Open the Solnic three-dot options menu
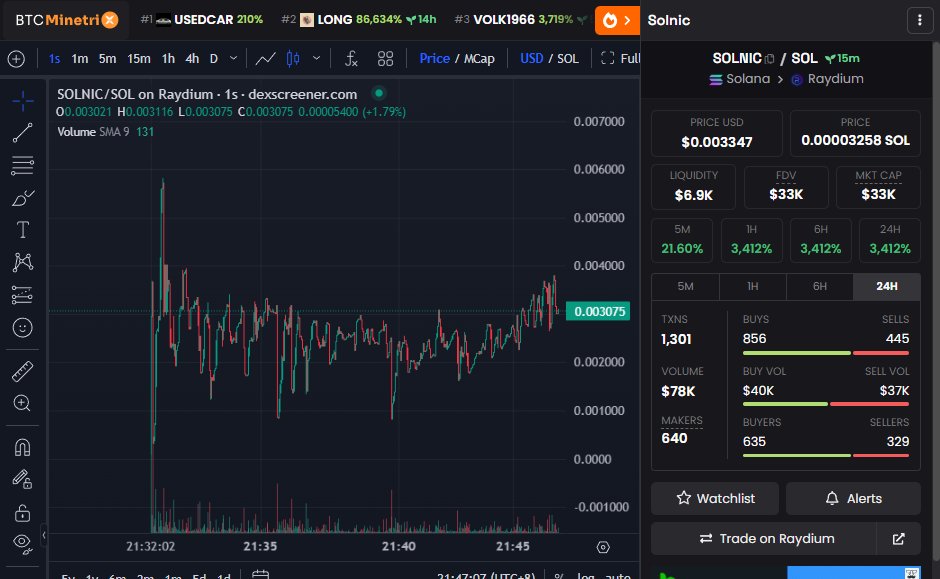Viewport: 940px width, 579px height. (x=920, y=20)
